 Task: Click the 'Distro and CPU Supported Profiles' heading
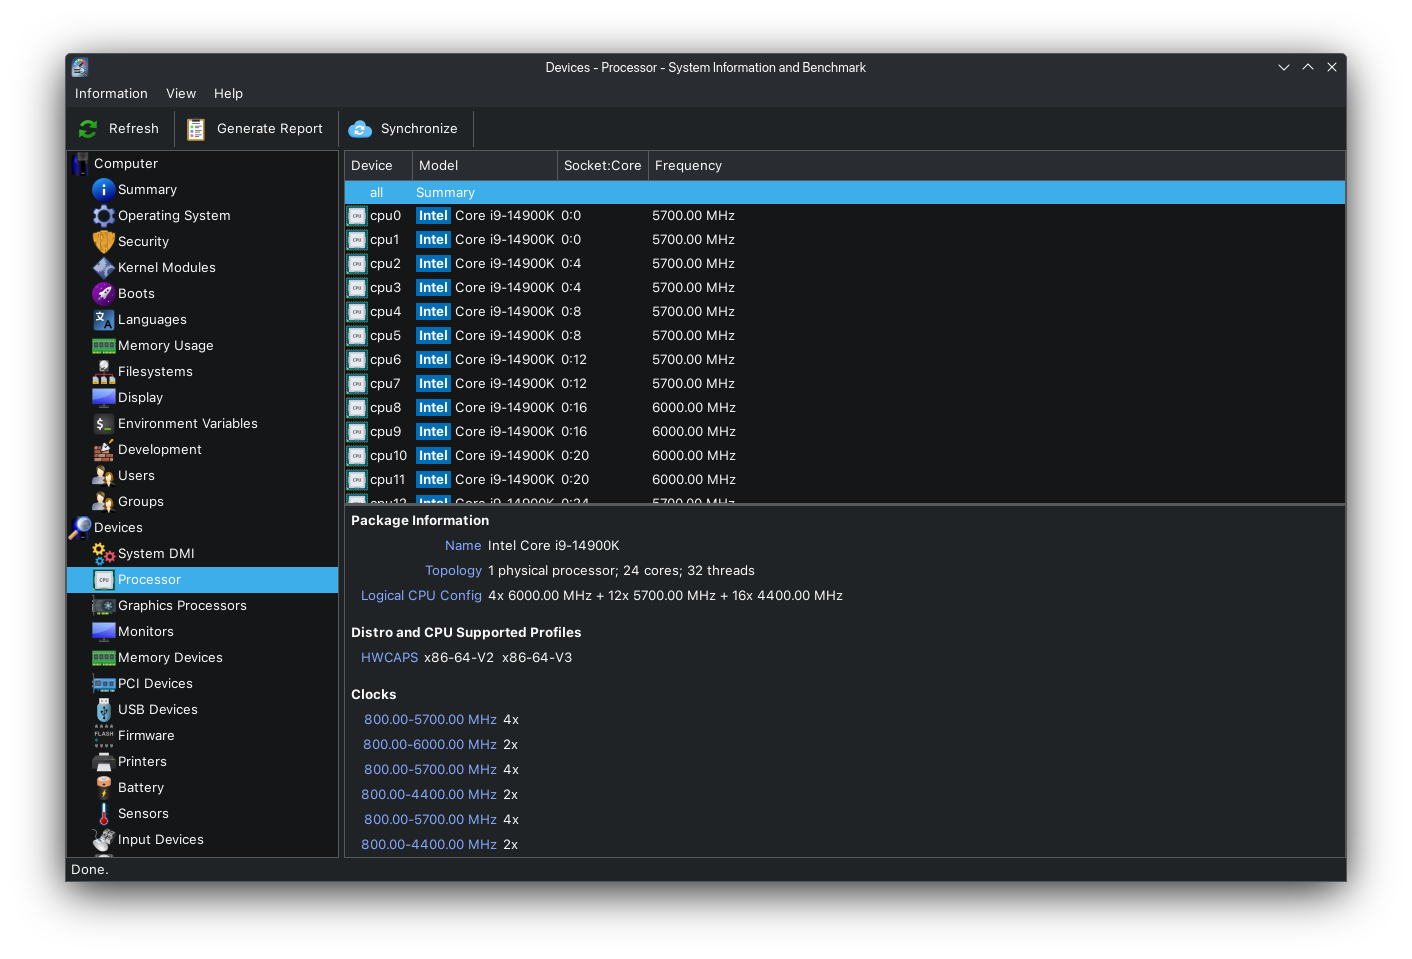point(466,633)
